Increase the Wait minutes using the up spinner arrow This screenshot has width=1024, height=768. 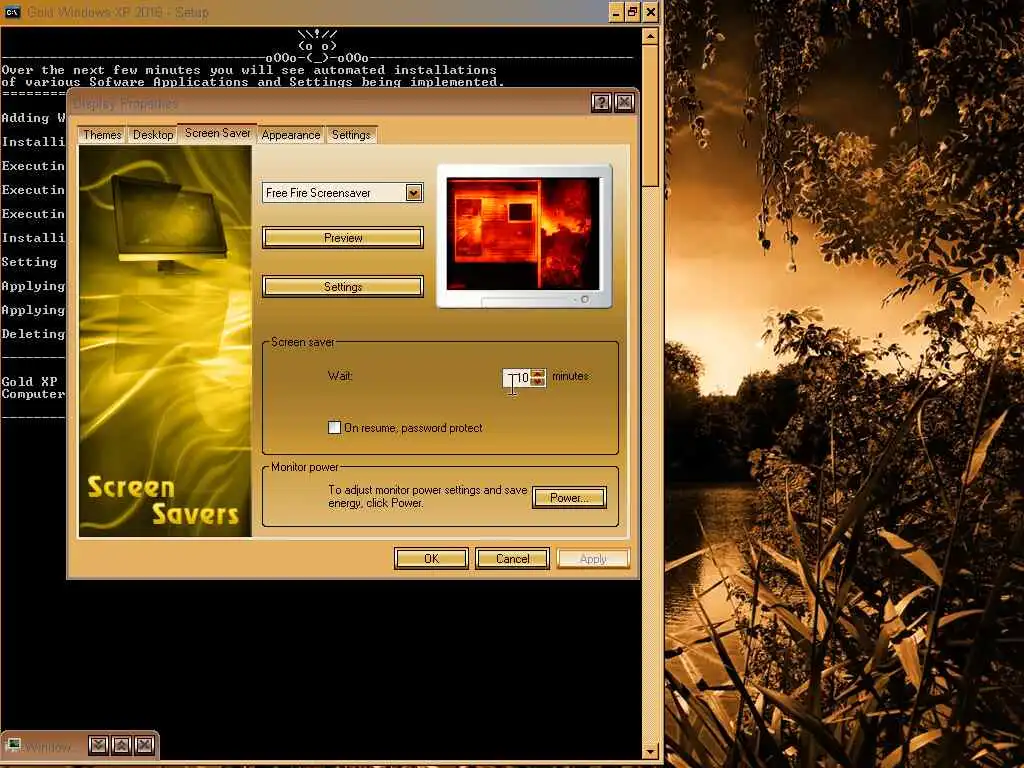tap(538, 374)
